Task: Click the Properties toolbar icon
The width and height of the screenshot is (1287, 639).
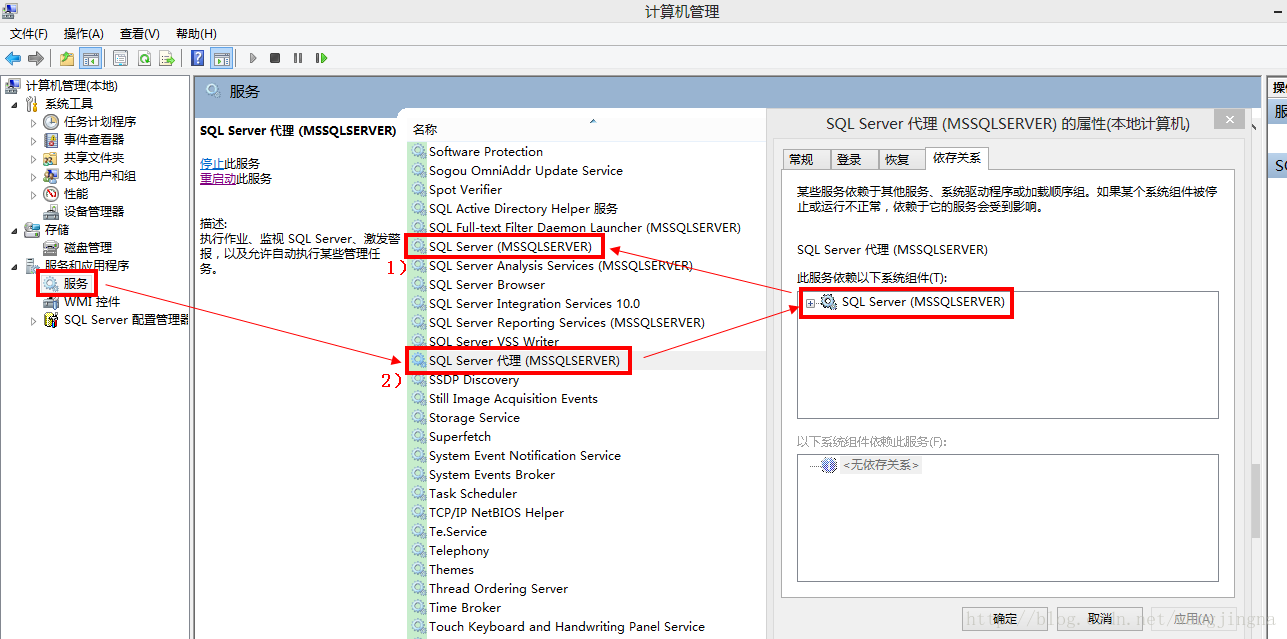Action: [x=121, y=58]
